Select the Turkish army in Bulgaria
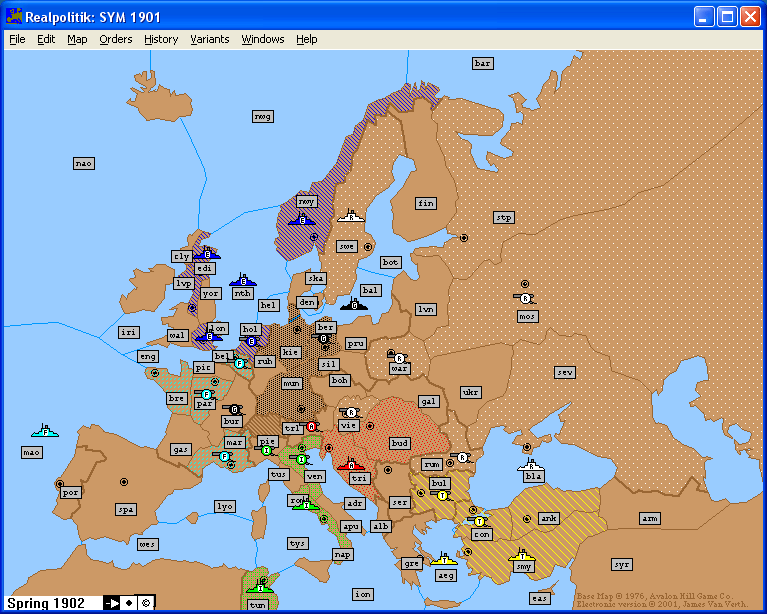This screenshot has width=767, height=614. (442, 496)
